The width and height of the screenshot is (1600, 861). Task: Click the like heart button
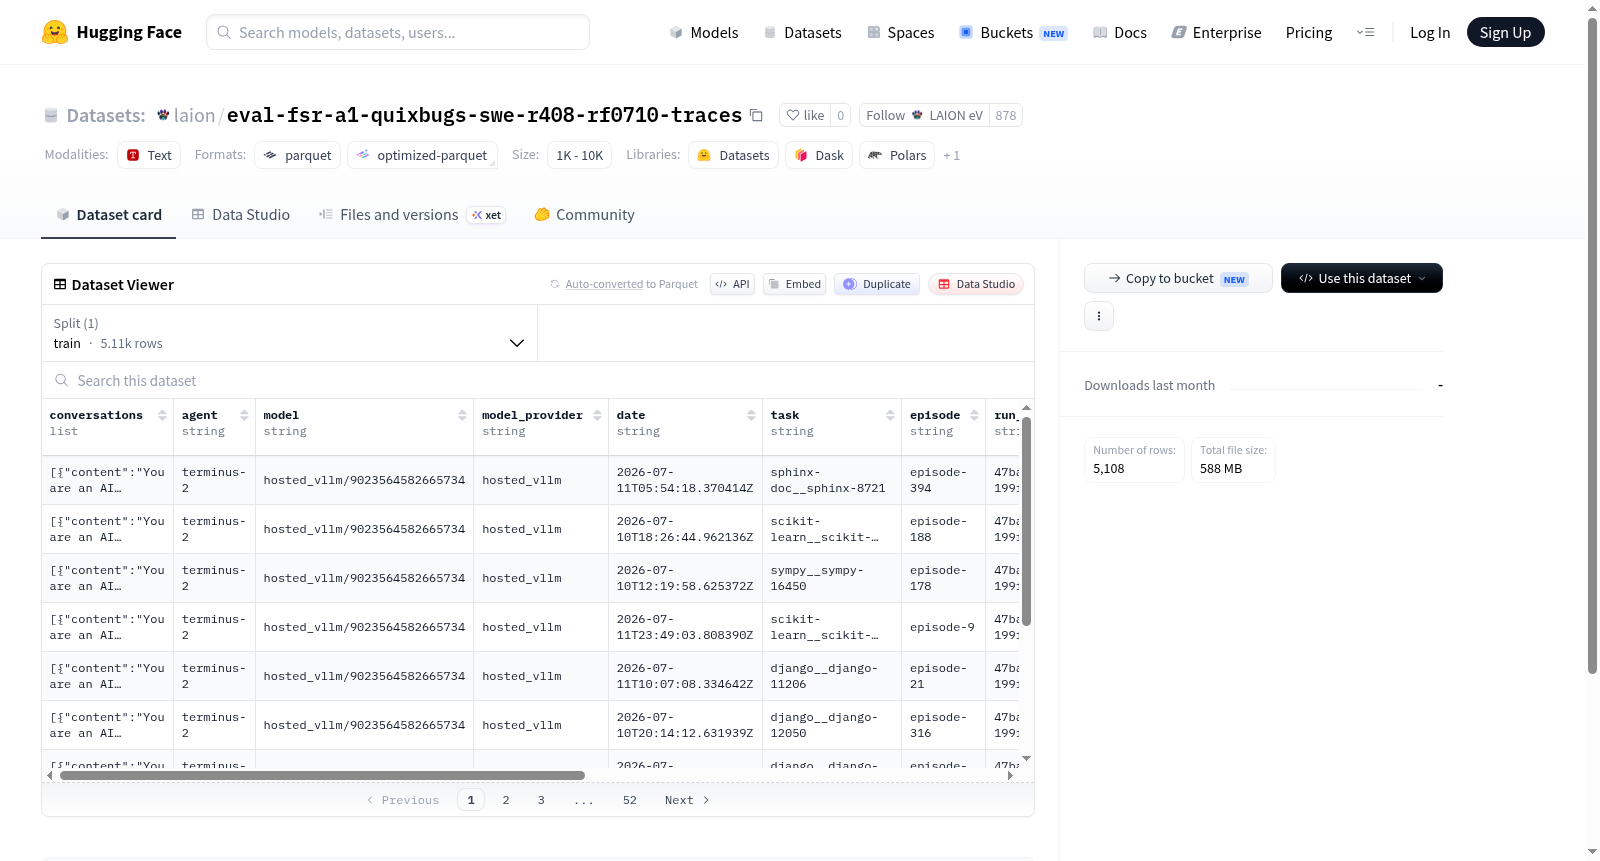(805, 116)
